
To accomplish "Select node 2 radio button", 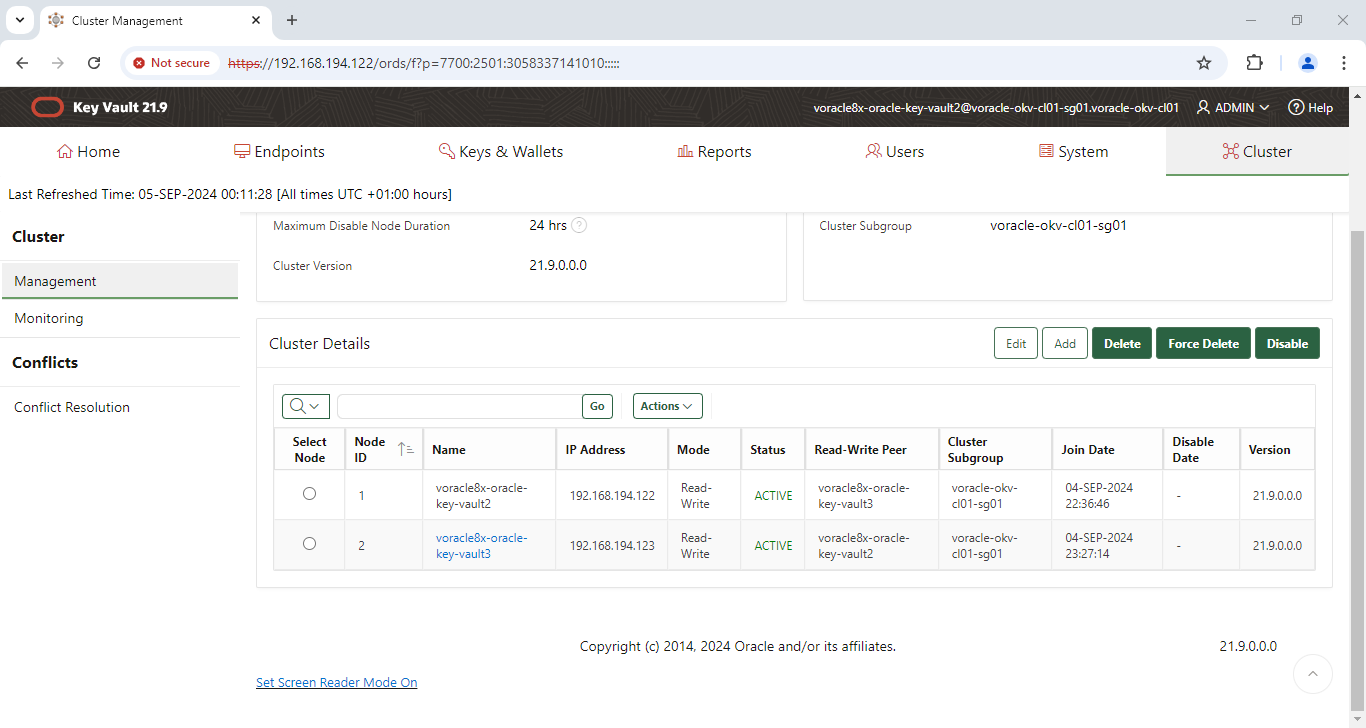I will pos(309,544).
